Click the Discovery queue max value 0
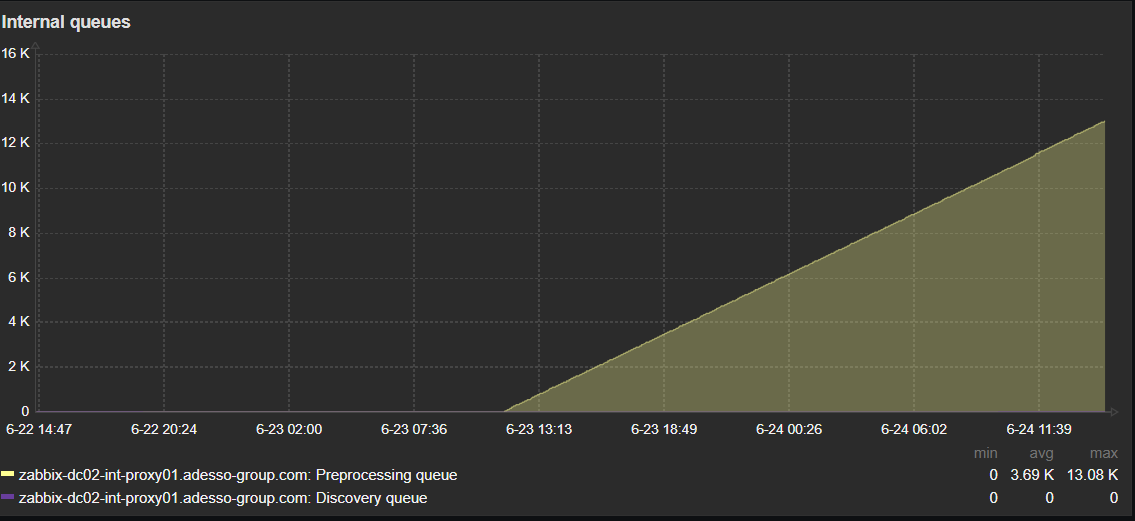1135x521 pixels. pyautogui.click(x=1113, y=498)
